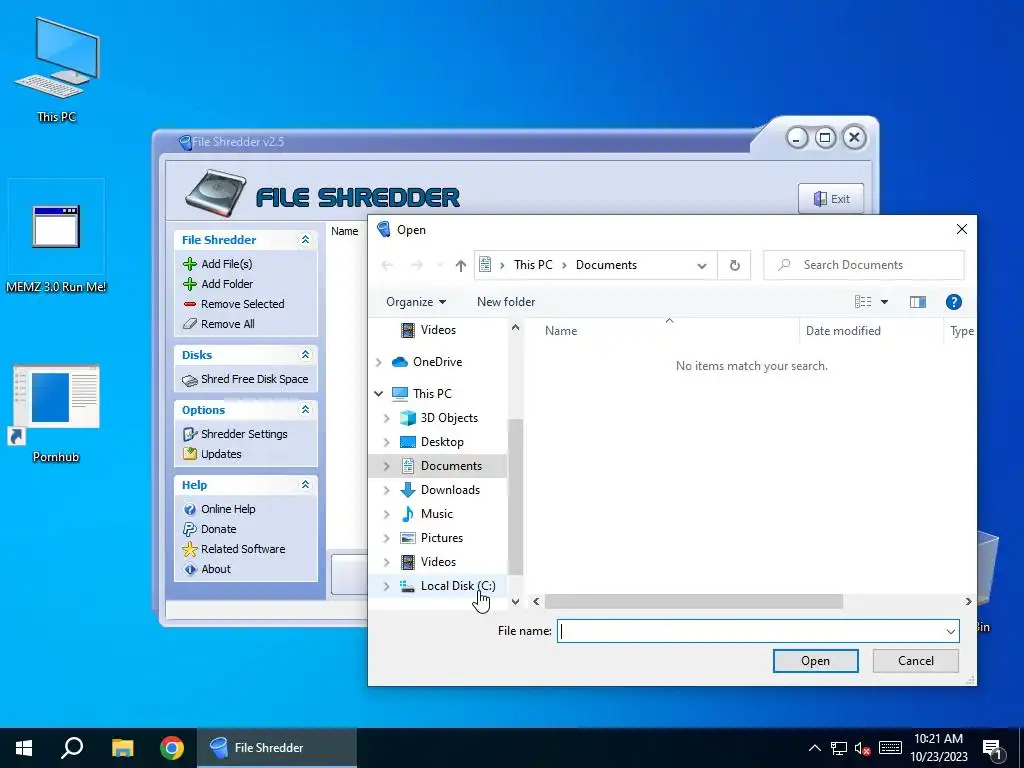Viewport: 1024px width, 768px height.
Task: Expand the OneDrive tree node
Action: coord(378,362)
